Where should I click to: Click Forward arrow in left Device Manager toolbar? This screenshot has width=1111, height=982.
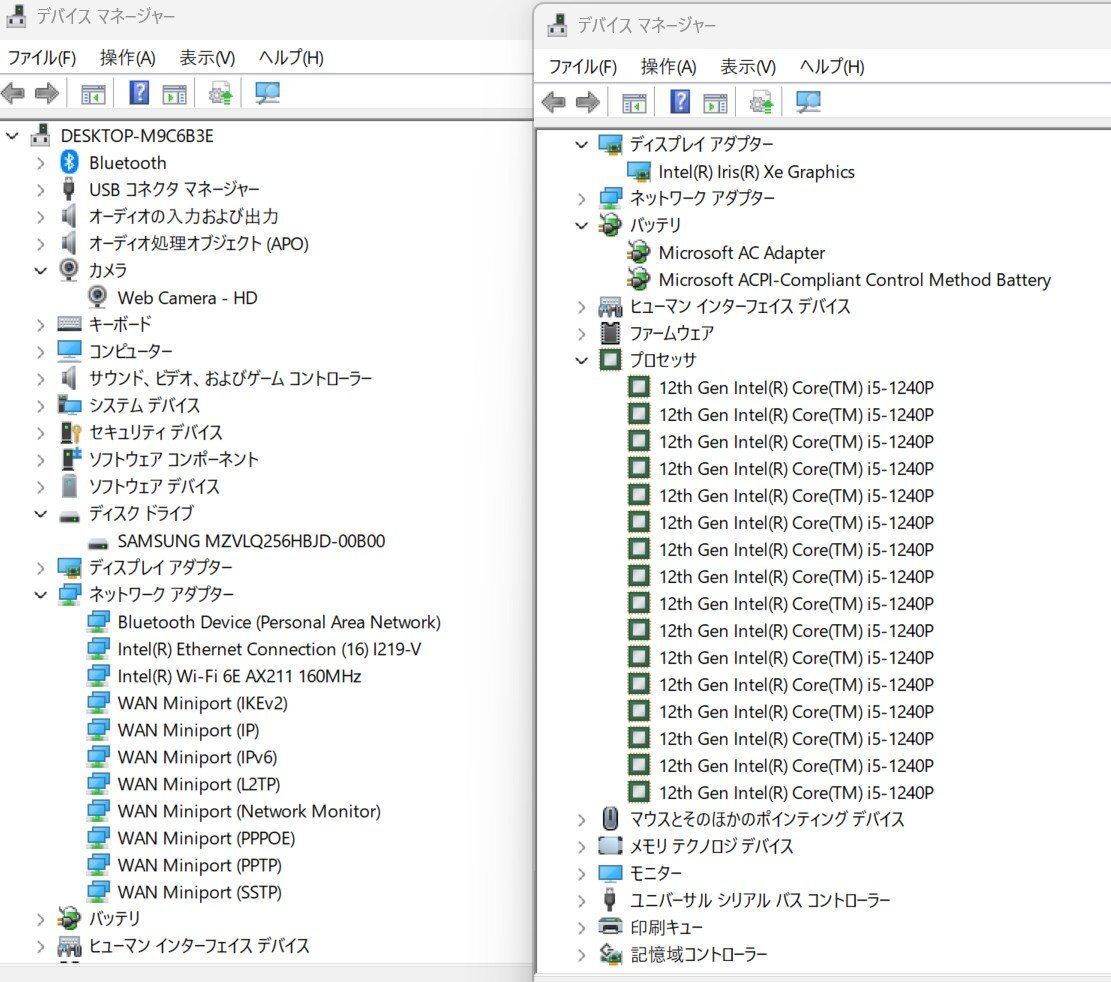click(x=46, y=93)
